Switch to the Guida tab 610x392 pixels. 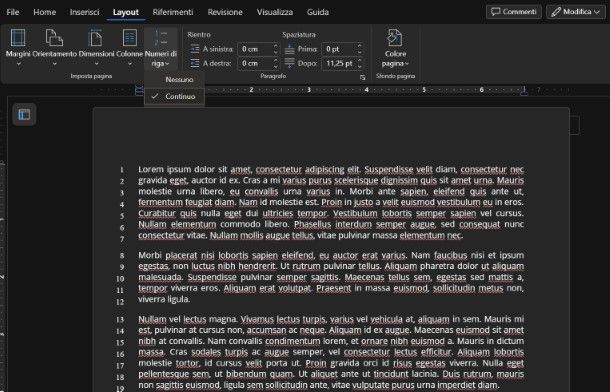(x=317, y=12)
